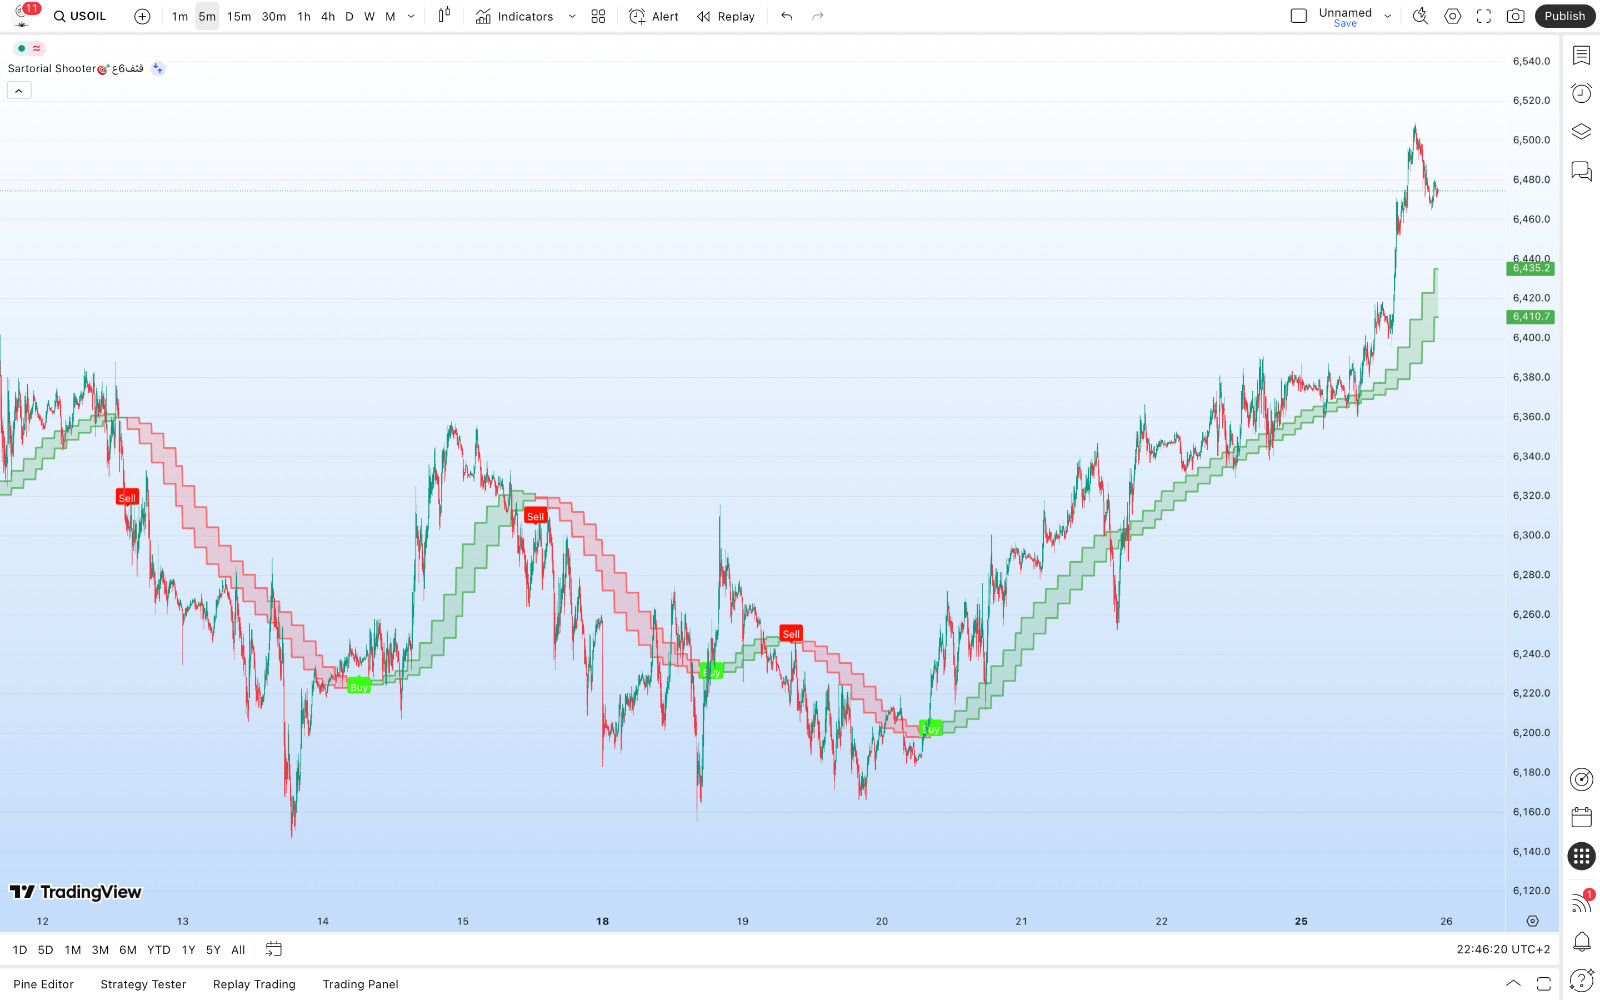Screen dimensions: 1600x1000
Task: Open the apps grid dark button
Action: [x=1581, y=856]
